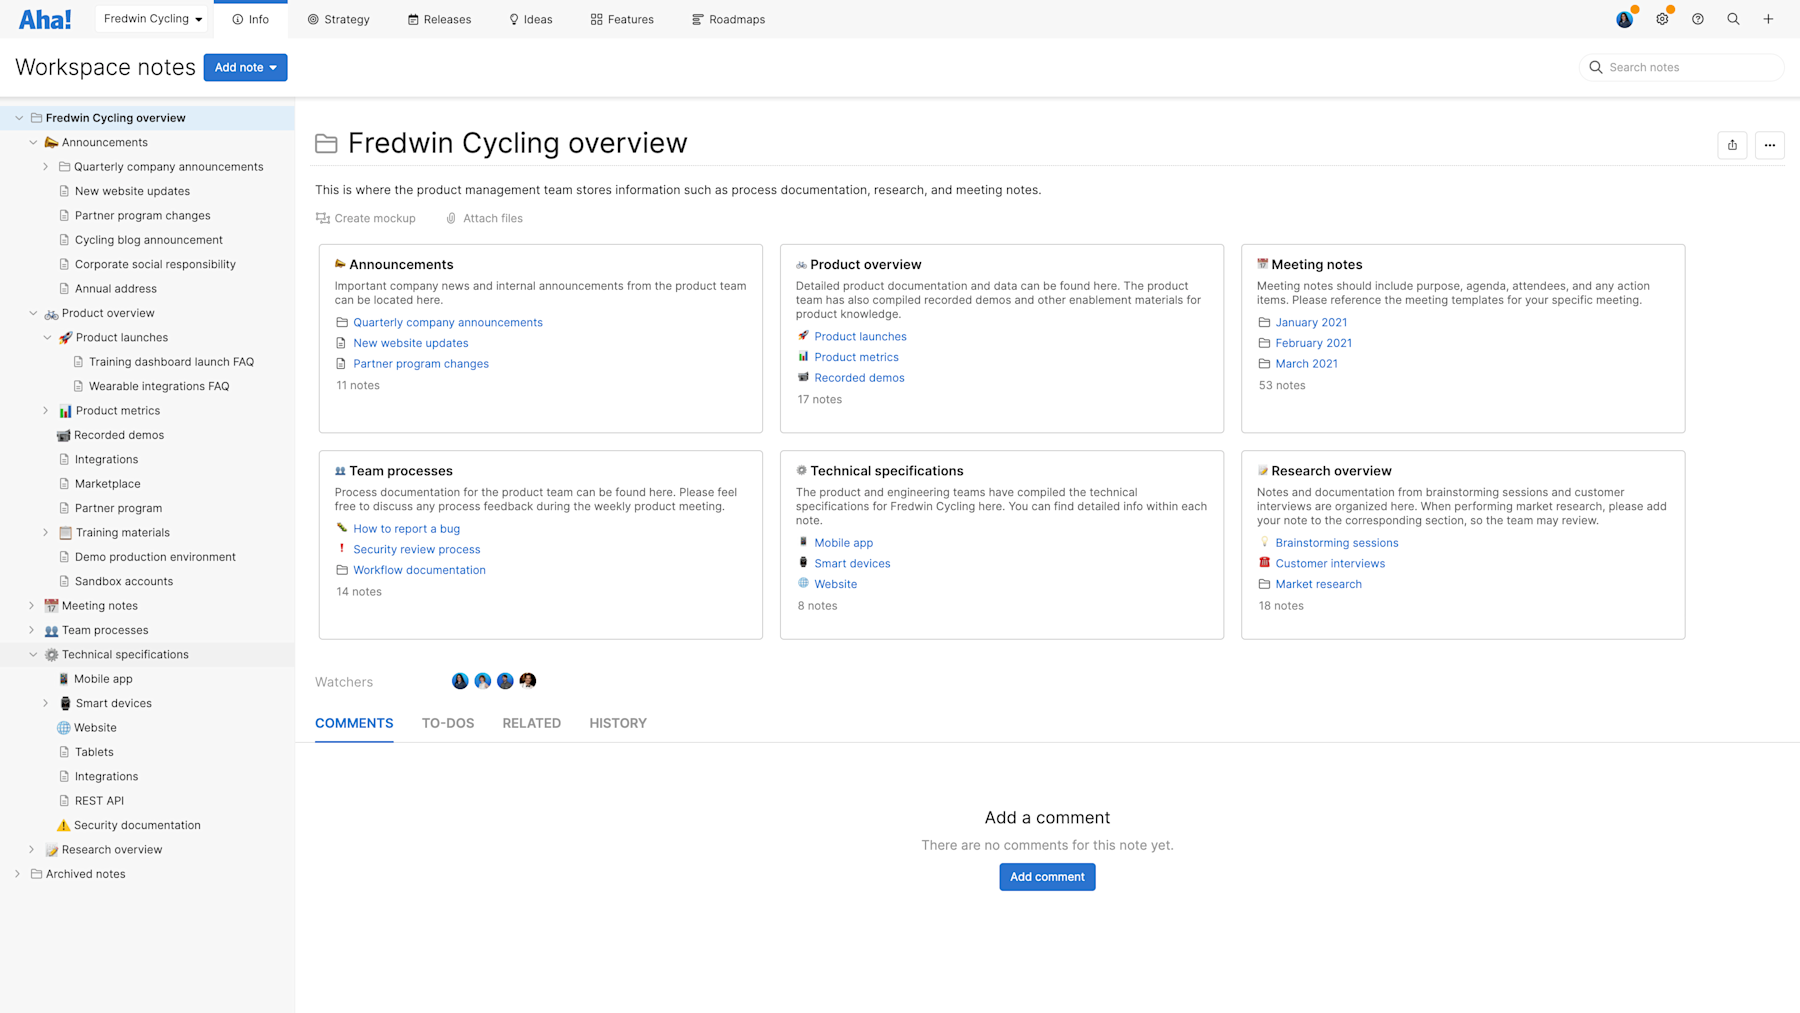Open the Ideas section
The height and width of the screenshot is (1013, 1800).
tap(530, 19)
